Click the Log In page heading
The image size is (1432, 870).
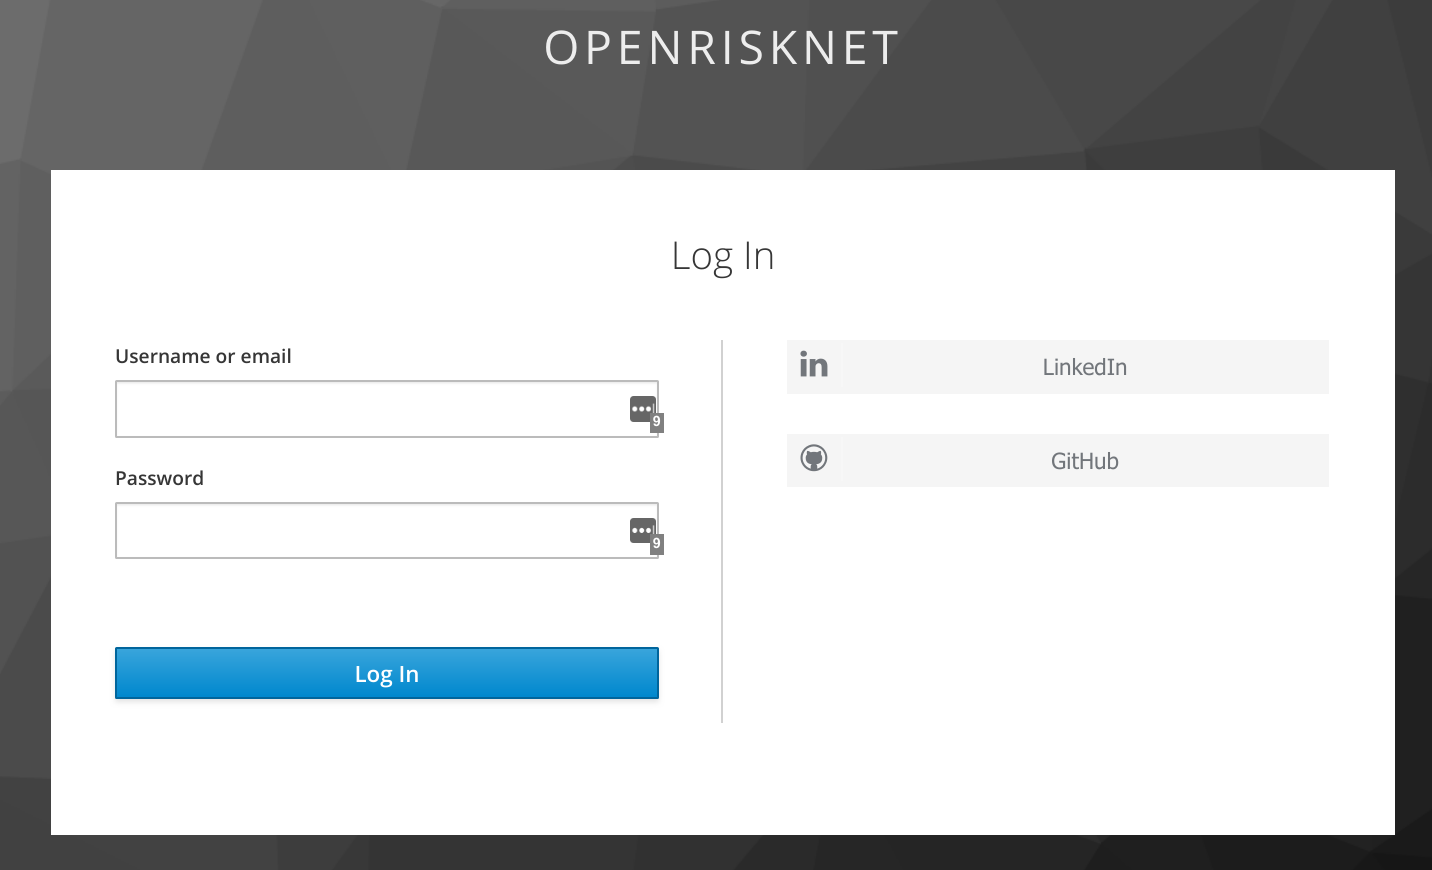point(722,257)
